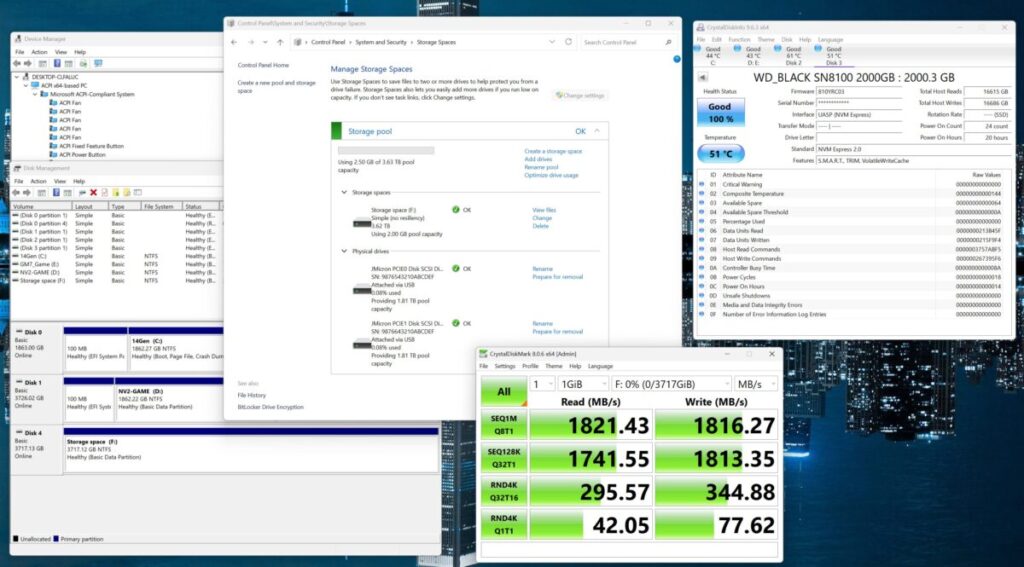The image size is (1024, 567).
Task: Click Forward arrow in Device Manager toolbar
Action: (27, 63)
